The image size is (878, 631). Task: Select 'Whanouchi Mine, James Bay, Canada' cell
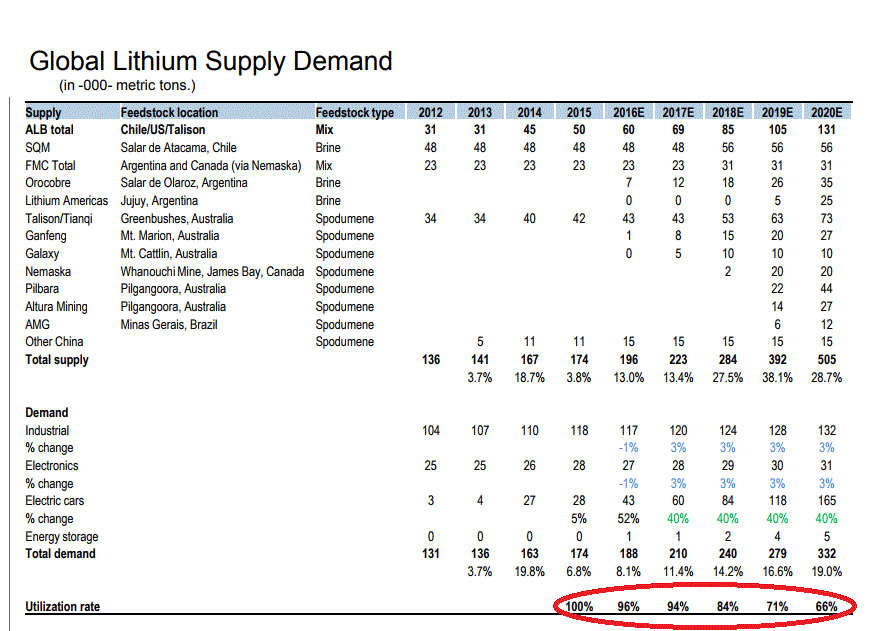pyautogui.click(x=212, y=272)
